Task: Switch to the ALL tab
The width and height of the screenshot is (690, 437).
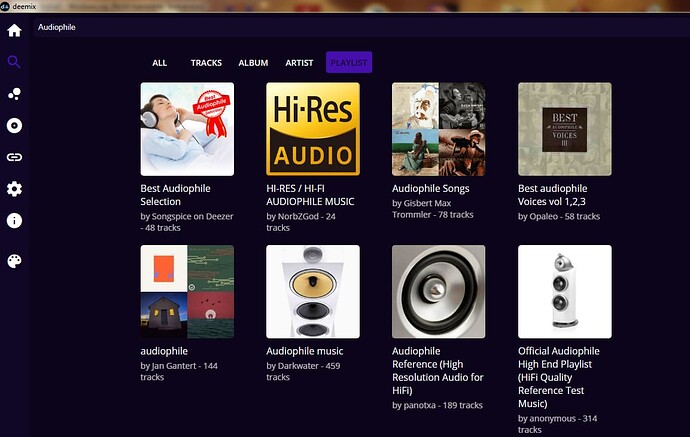Action: (160, 63)
